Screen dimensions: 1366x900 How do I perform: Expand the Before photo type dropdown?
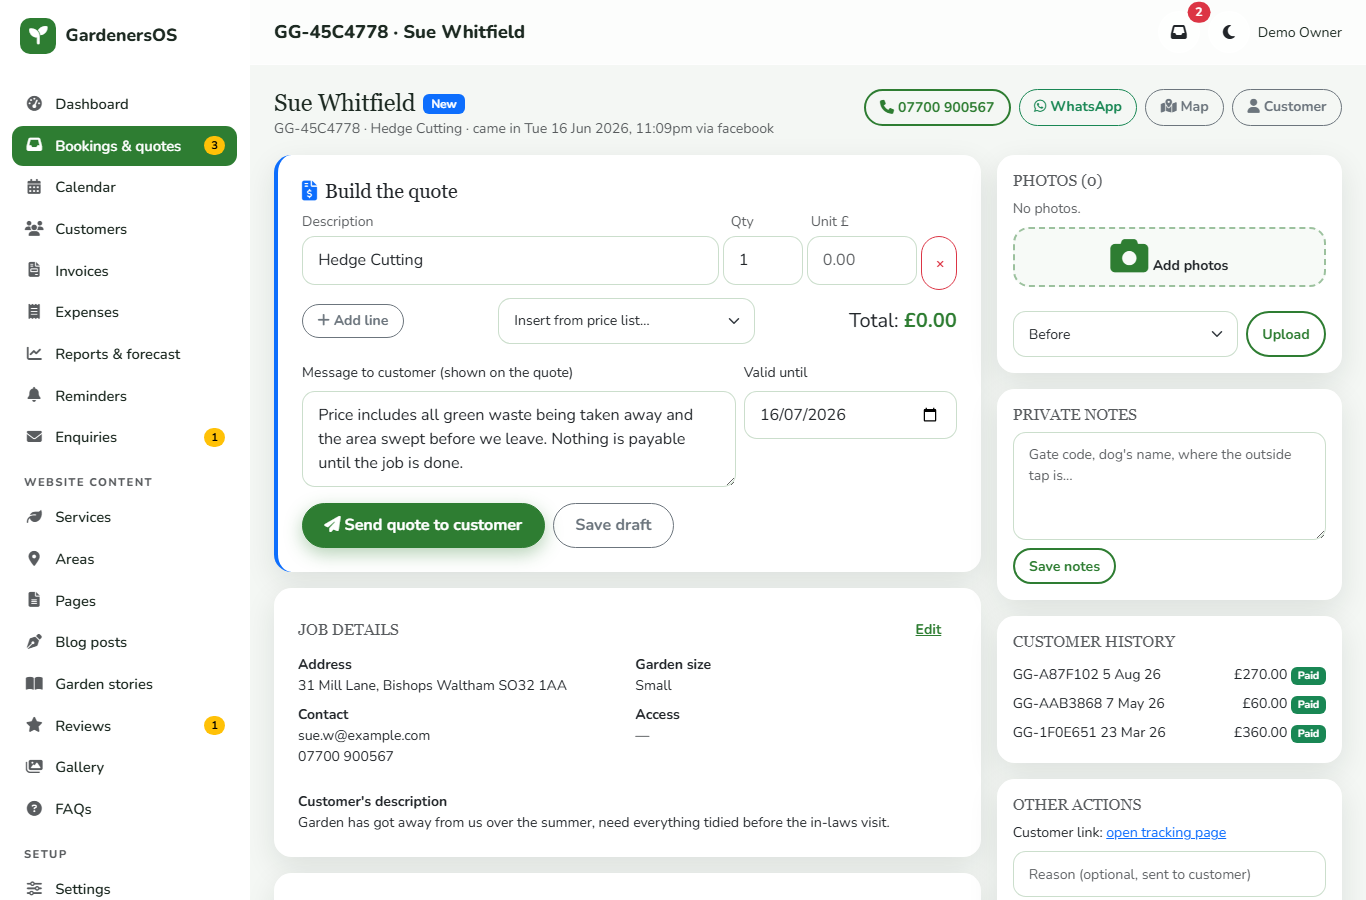[x=1126, y=334]
